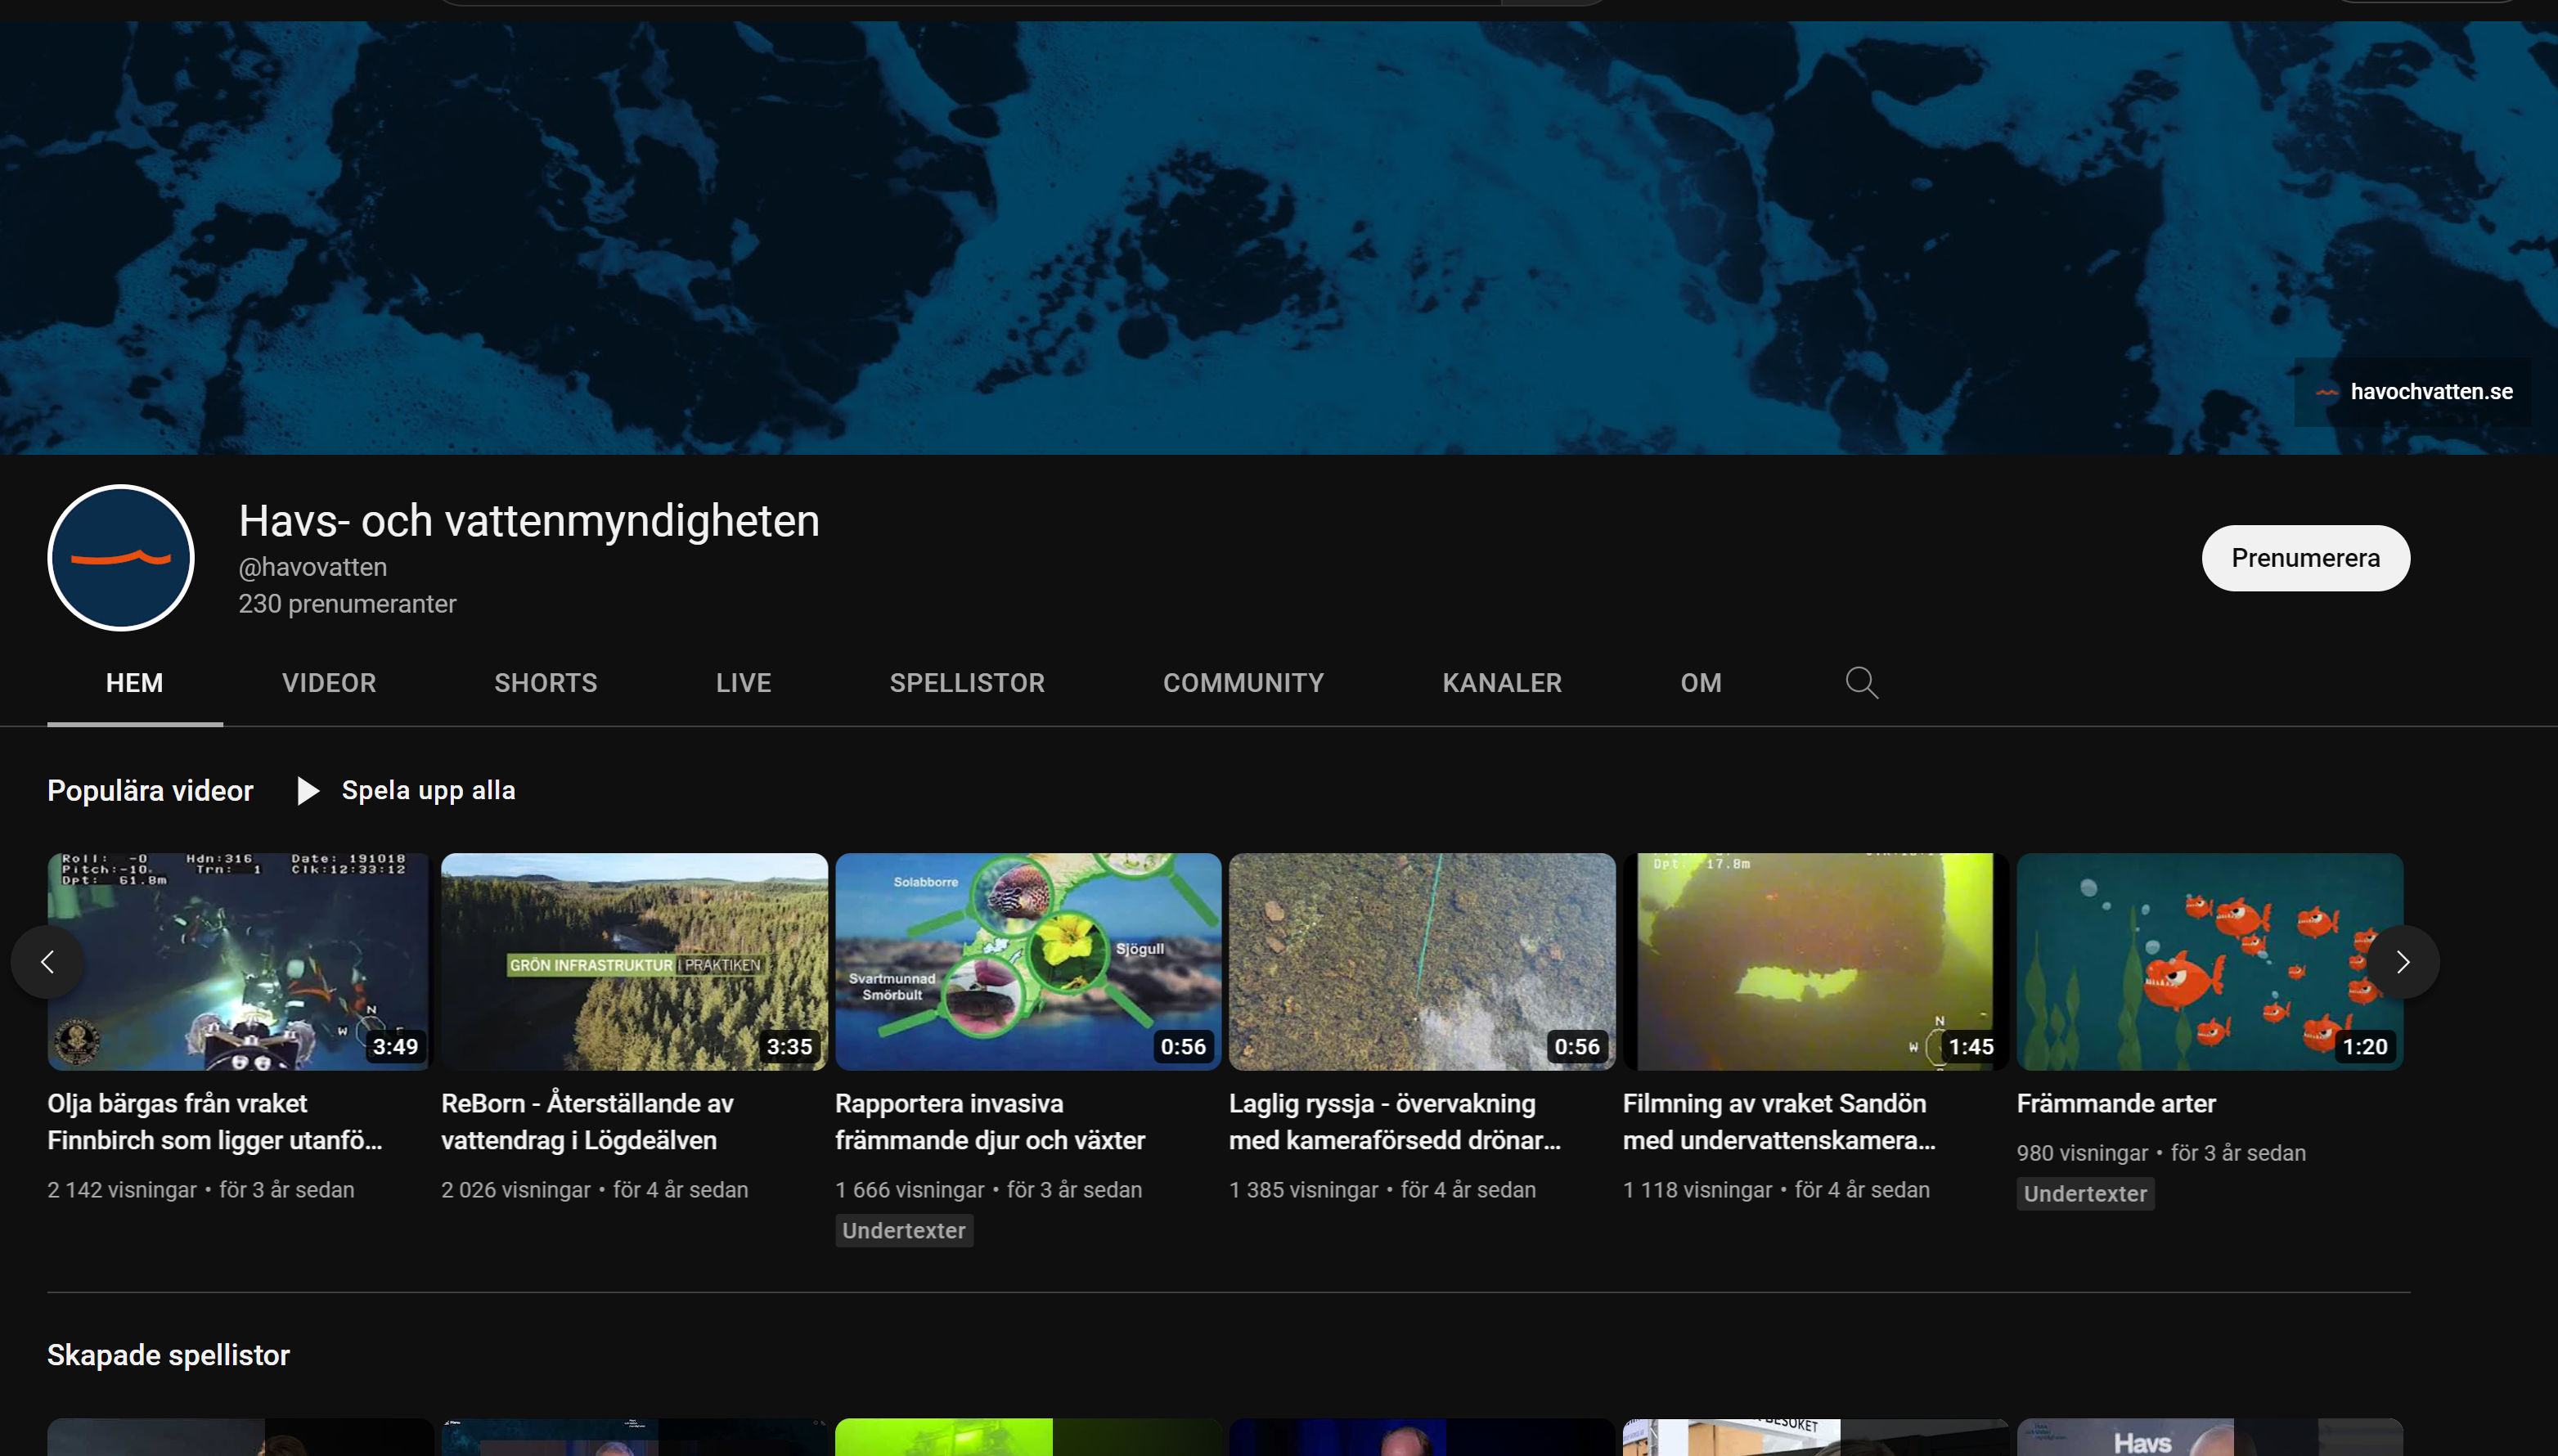Click the 1 385 visningar text
The width and height of the screenshot is (2558, 1456).
(1304, 1190)
